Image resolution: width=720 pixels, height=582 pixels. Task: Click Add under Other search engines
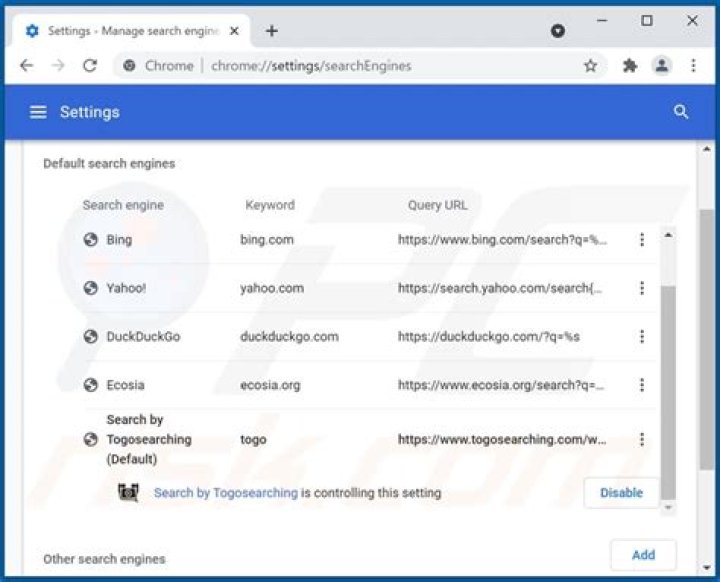click(x=643, y=555)
